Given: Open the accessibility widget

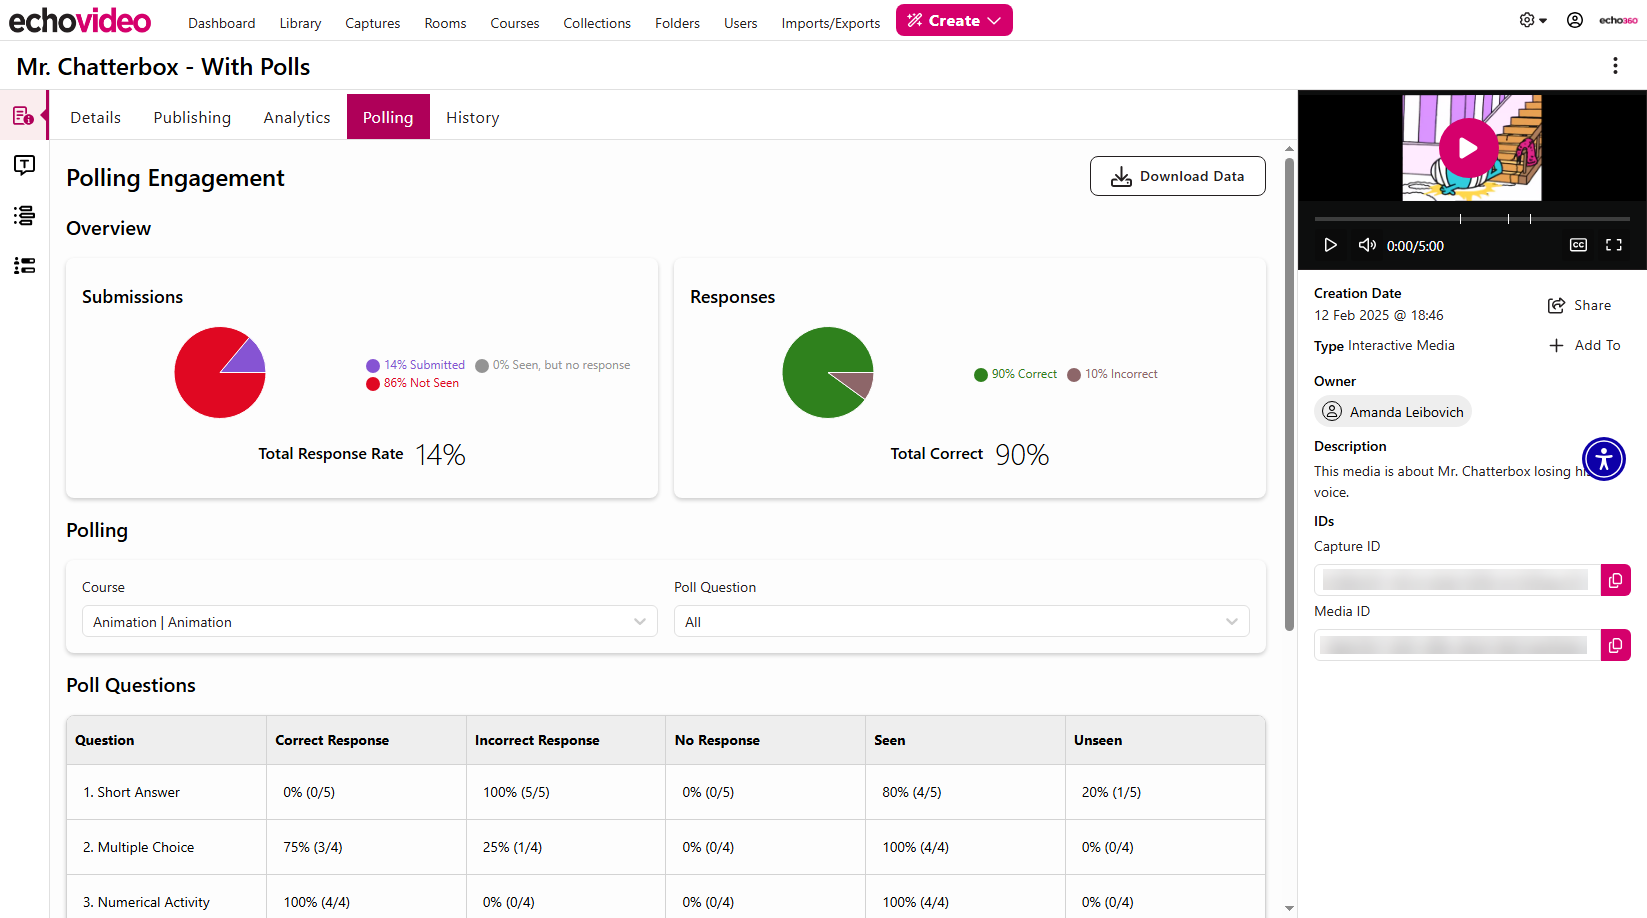Looking at the screenshot, I should (1603, 459).
